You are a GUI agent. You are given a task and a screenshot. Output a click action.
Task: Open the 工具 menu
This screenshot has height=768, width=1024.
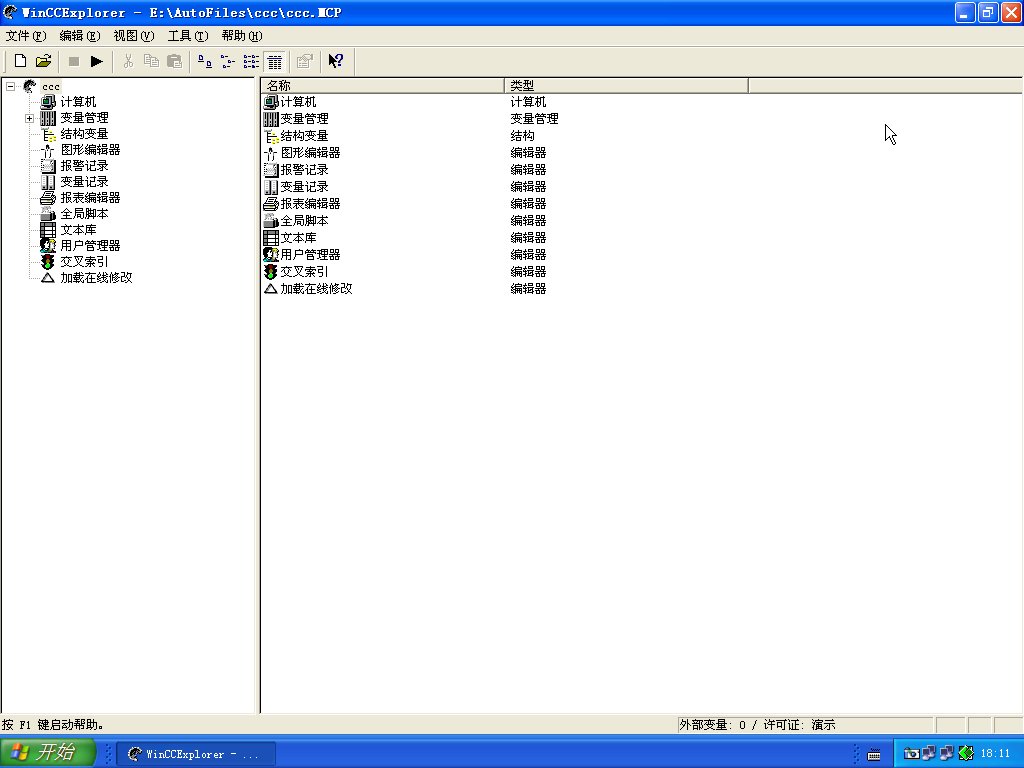pyautogui.click(x=187, y=35)
